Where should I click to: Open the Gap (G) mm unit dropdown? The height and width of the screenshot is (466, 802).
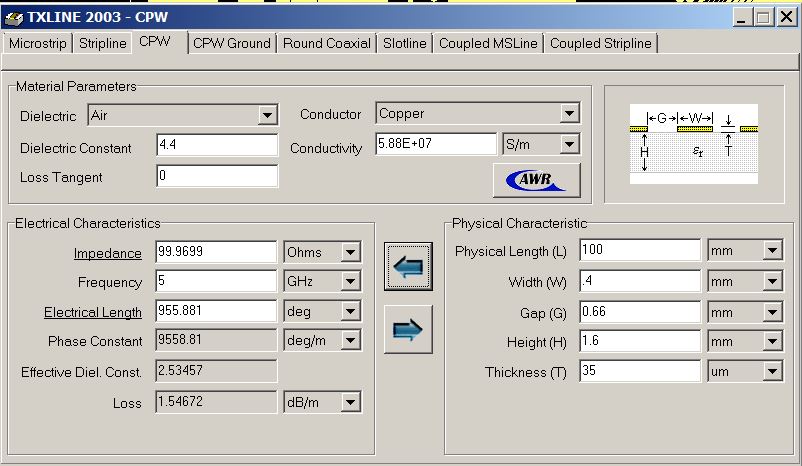click(x=772, y=312)
